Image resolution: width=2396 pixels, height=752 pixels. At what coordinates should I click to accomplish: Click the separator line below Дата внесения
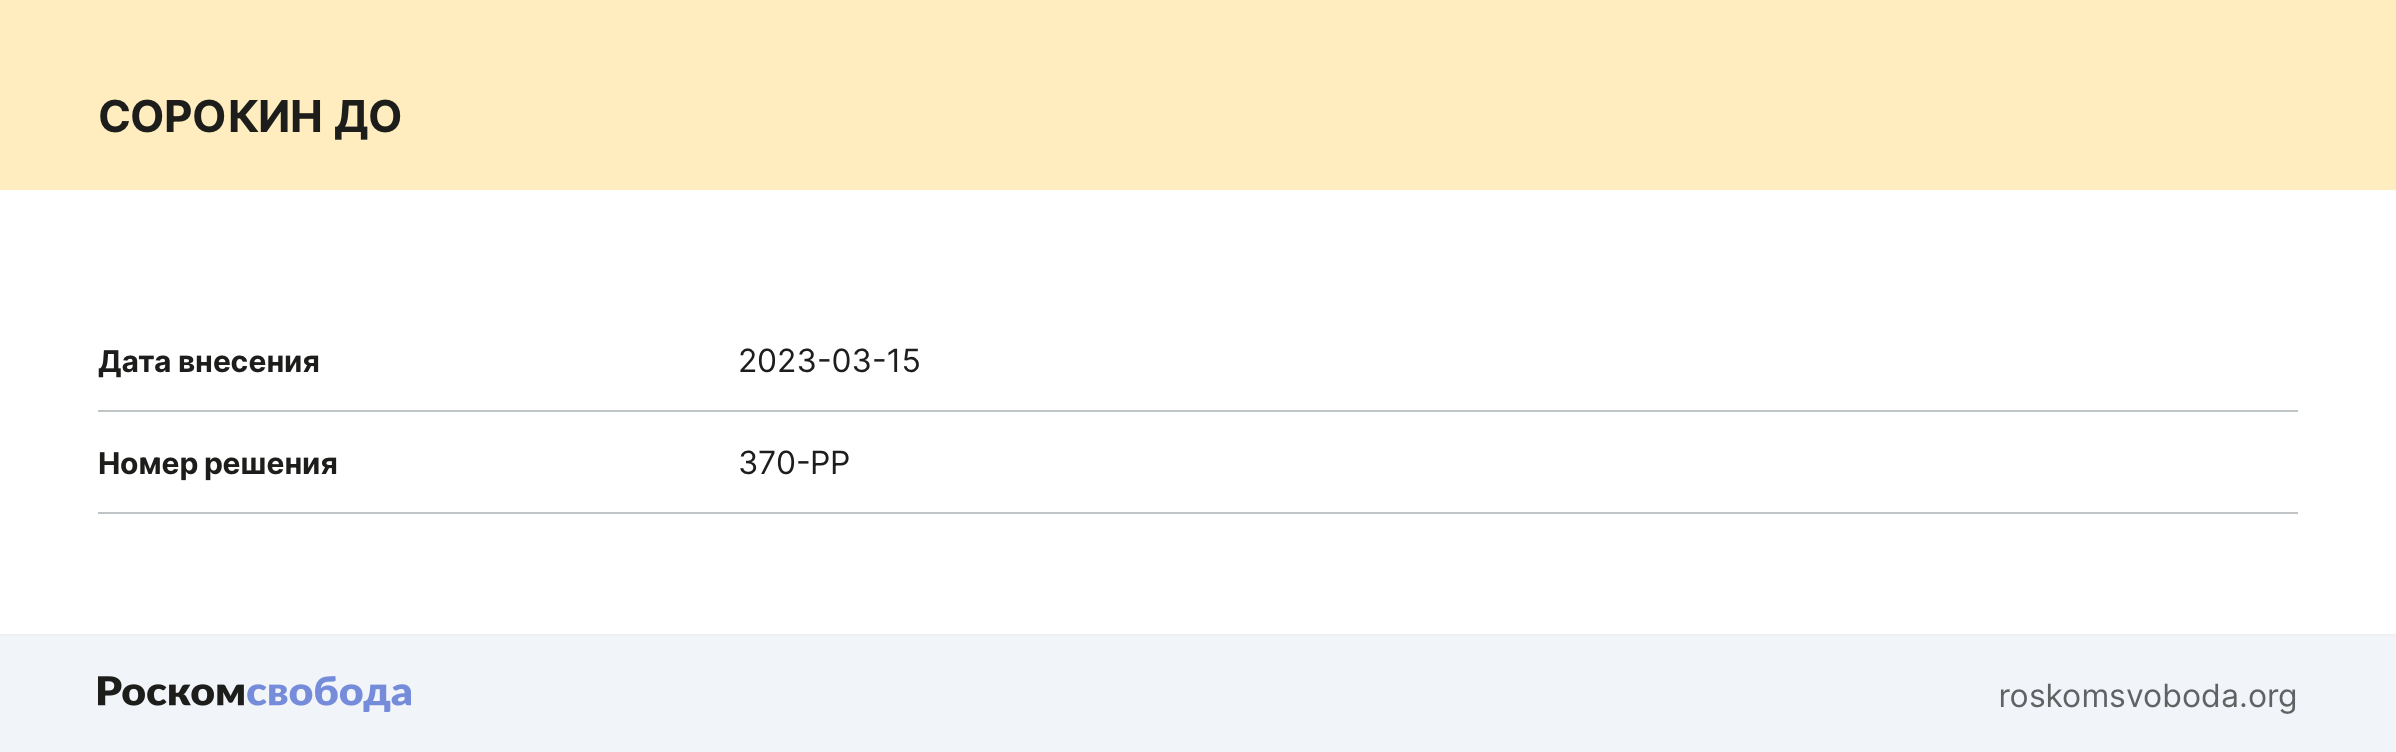[x=1197, y=411]
